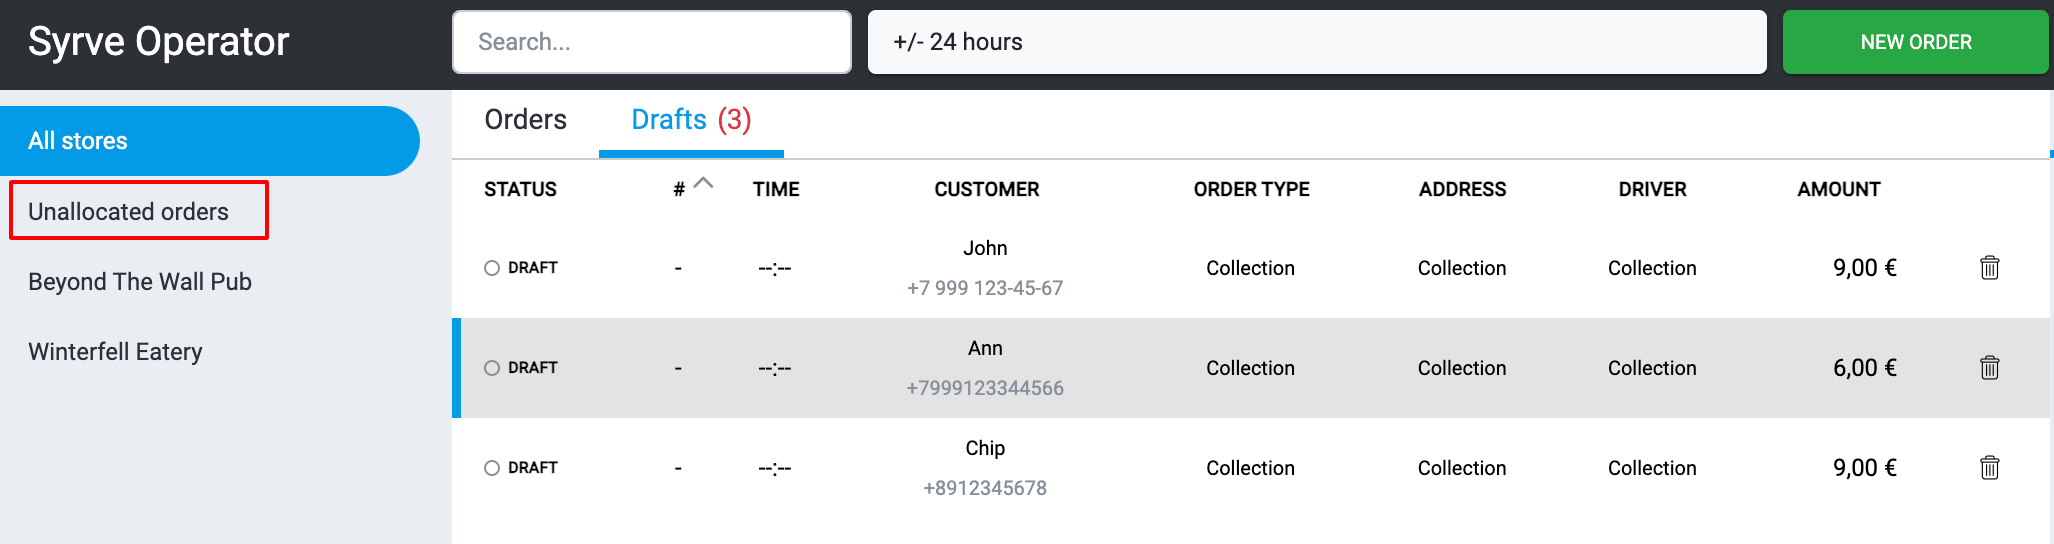
Task: Click draft status circle for John
Action: point(492,268)
